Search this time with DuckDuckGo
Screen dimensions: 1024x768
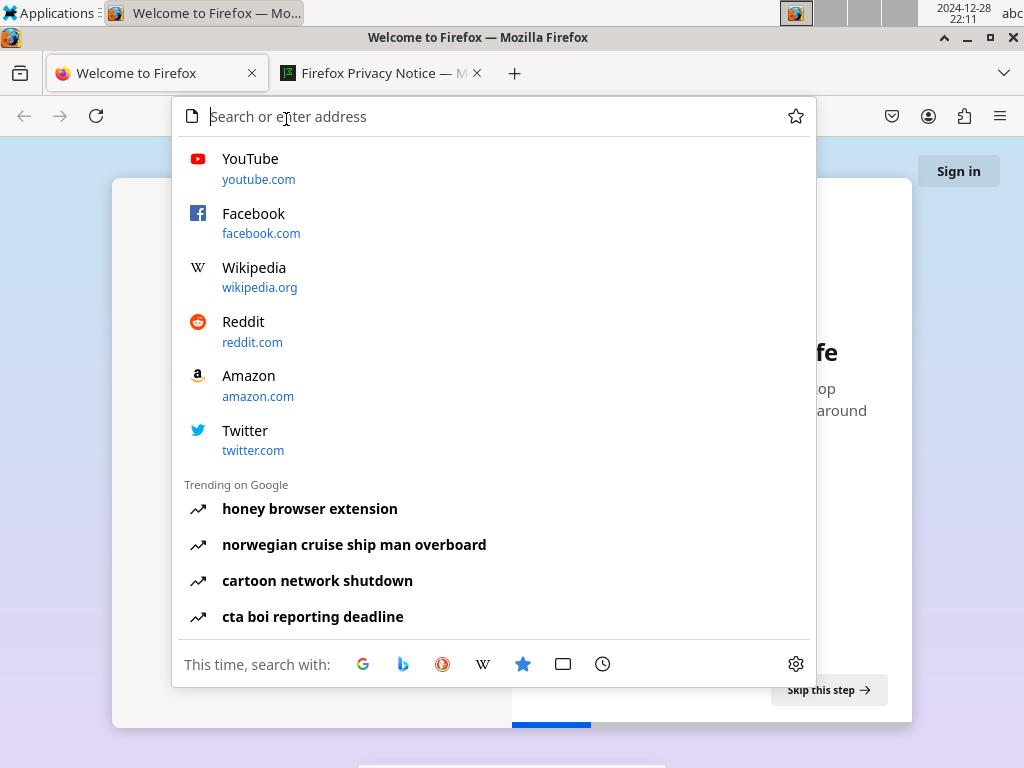click(x=443, y=664)
